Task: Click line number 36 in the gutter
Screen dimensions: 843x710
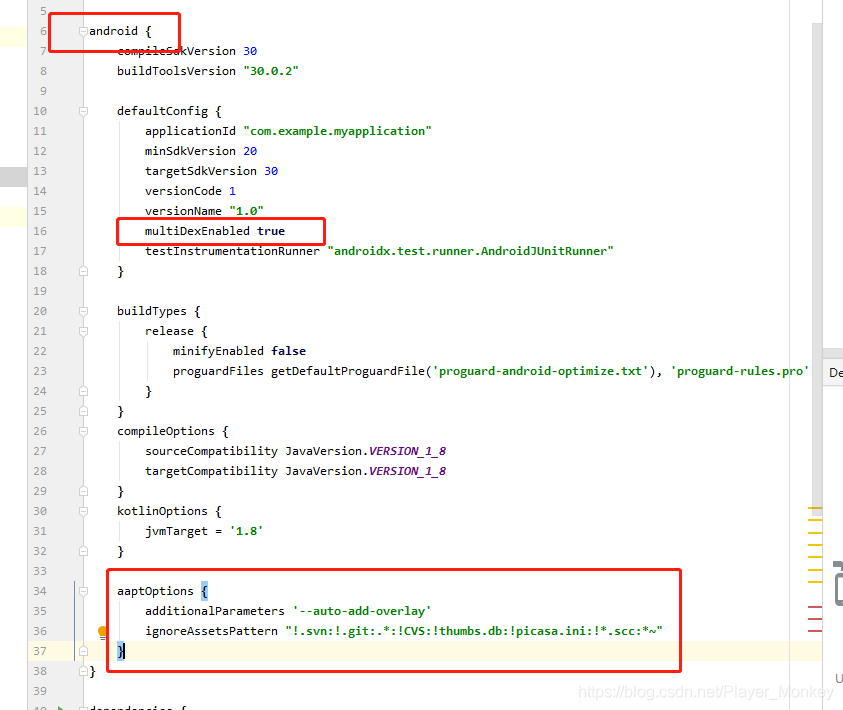Action: pos(40,631)
